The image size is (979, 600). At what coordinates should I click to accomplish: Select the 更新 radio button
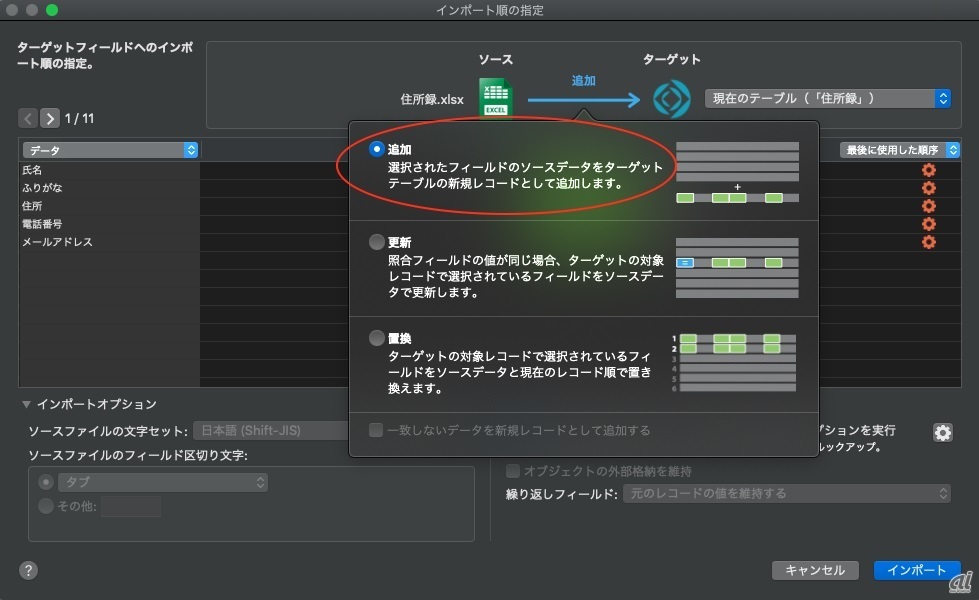[x=376, y=242]
